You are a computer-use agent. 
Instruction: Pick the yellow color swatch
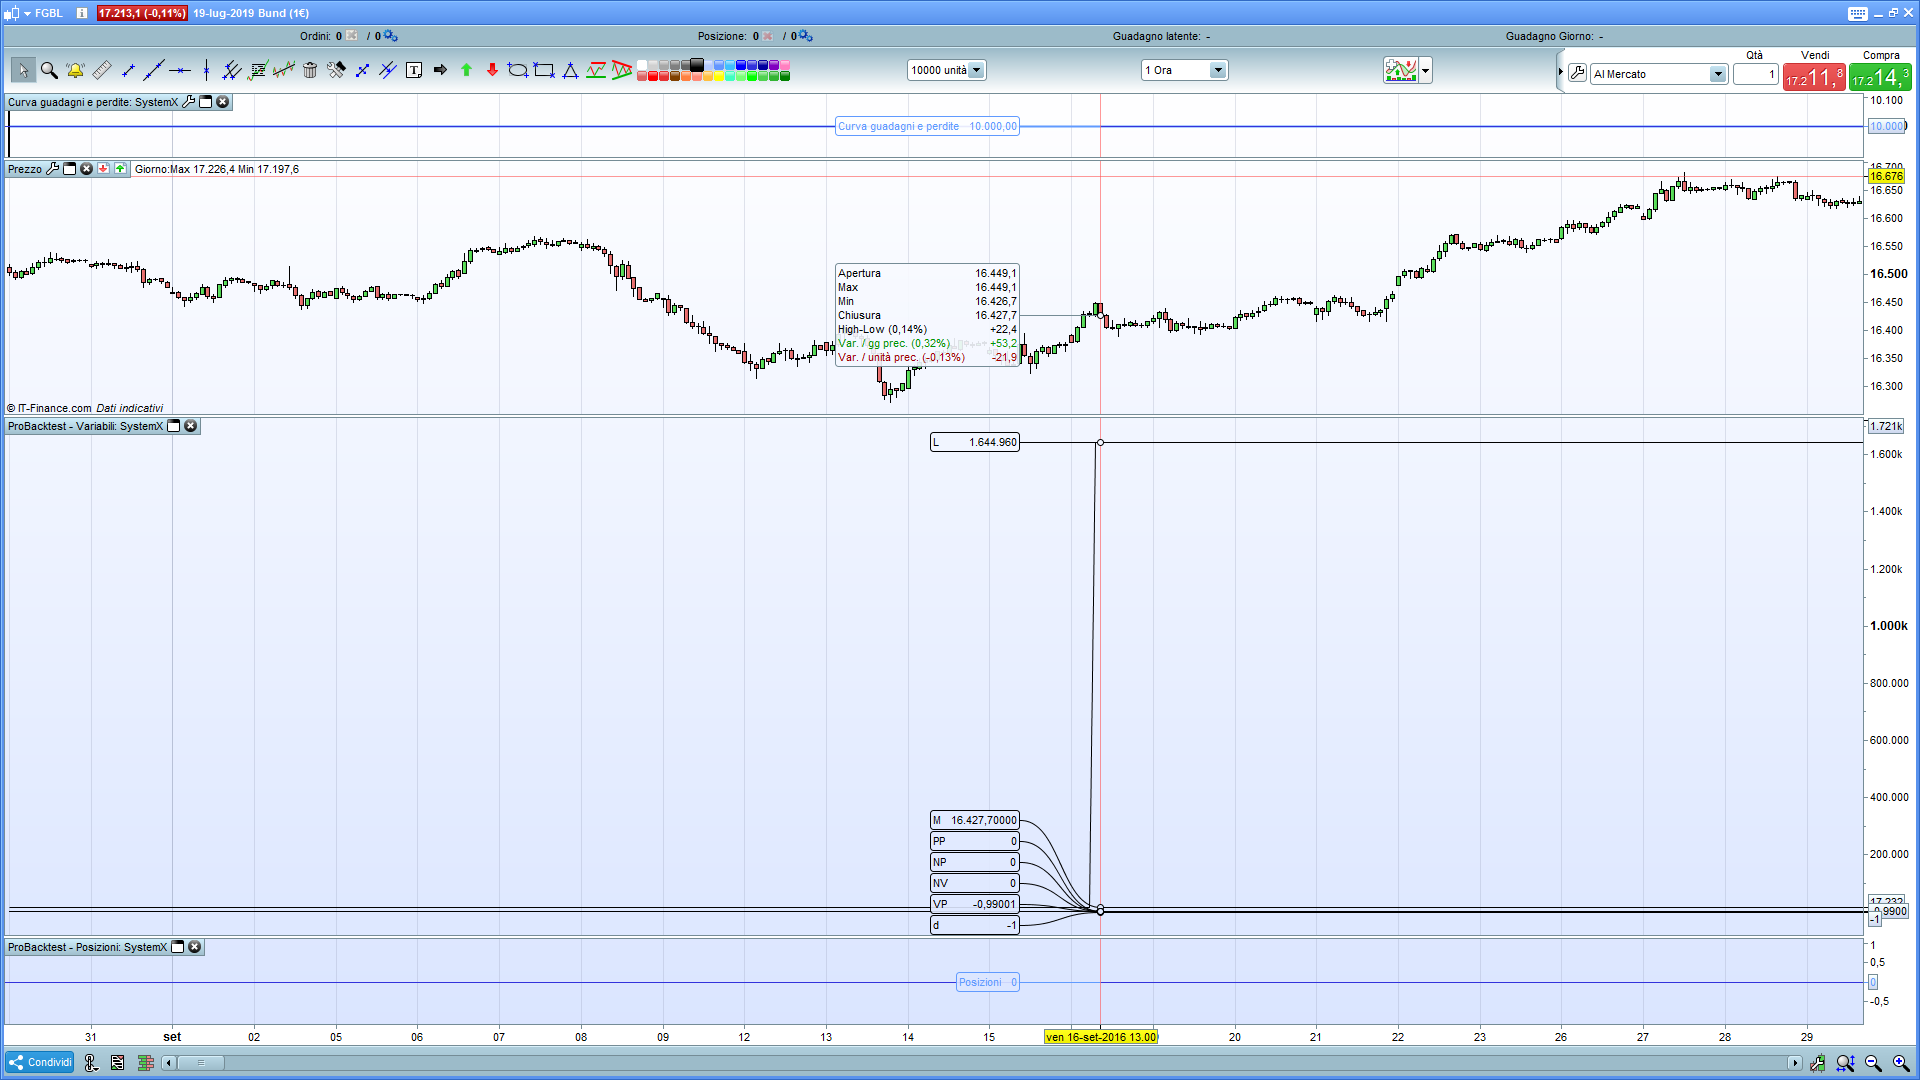click(x=719, y=76)
